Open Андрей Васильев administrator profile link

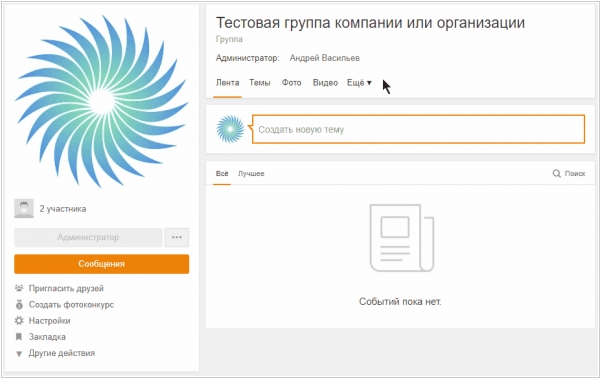coord(324,58)
